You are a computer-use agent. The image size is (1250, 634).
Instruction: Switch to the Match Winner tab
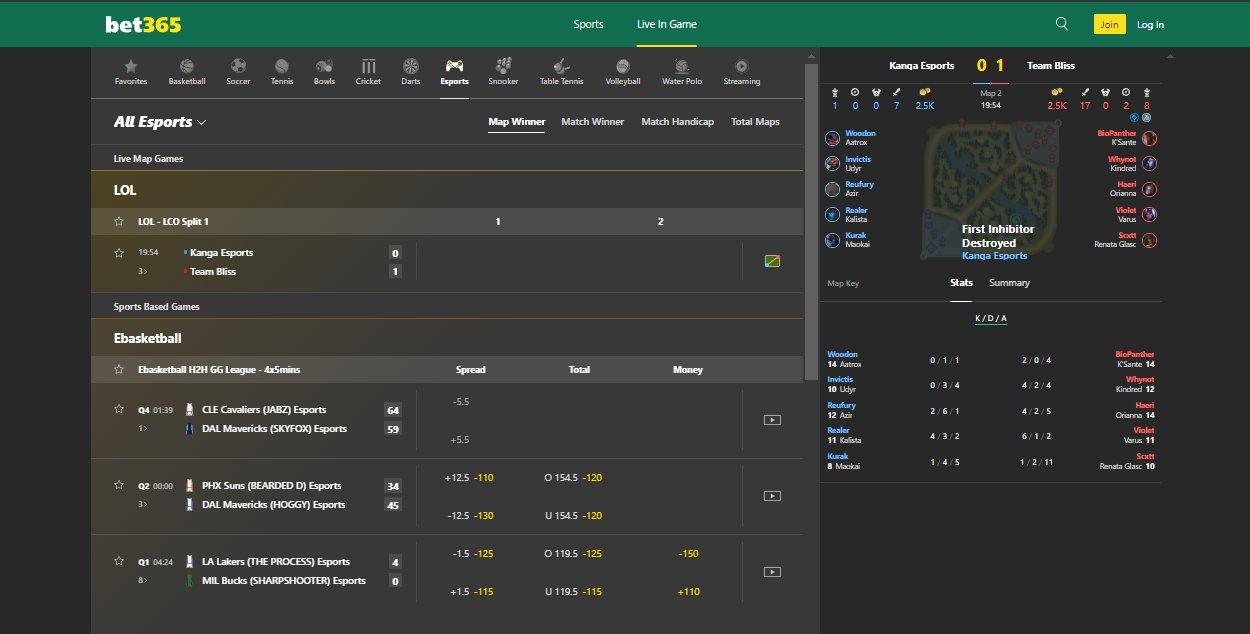592,122
